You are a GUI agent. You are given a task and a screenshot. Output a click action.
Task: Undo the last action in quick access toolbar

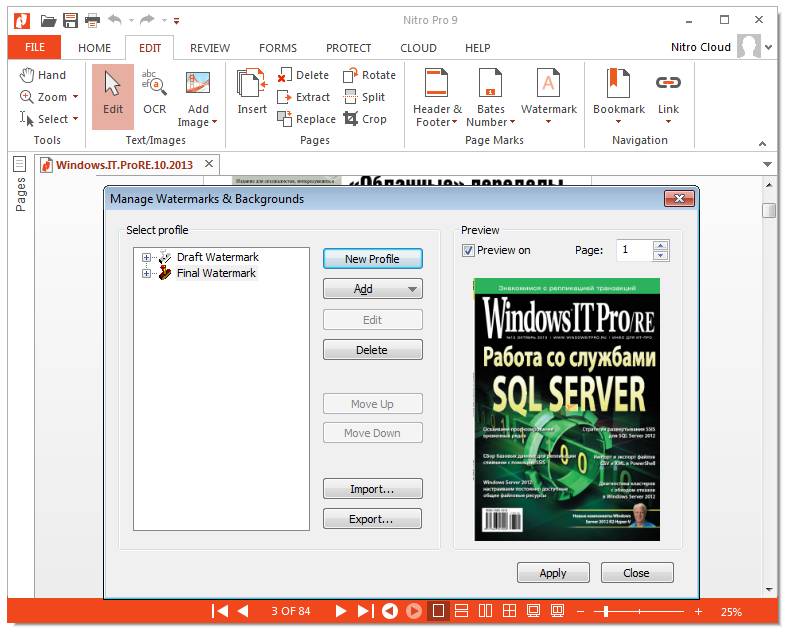click(x=115, y=20)
